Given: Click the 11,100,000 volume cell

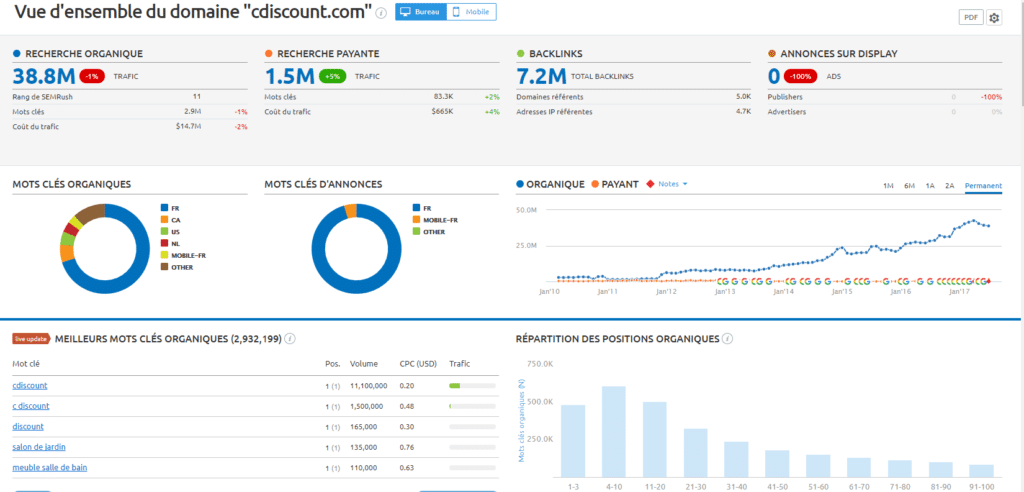Looking at the screenshot, I should [369, 385].
